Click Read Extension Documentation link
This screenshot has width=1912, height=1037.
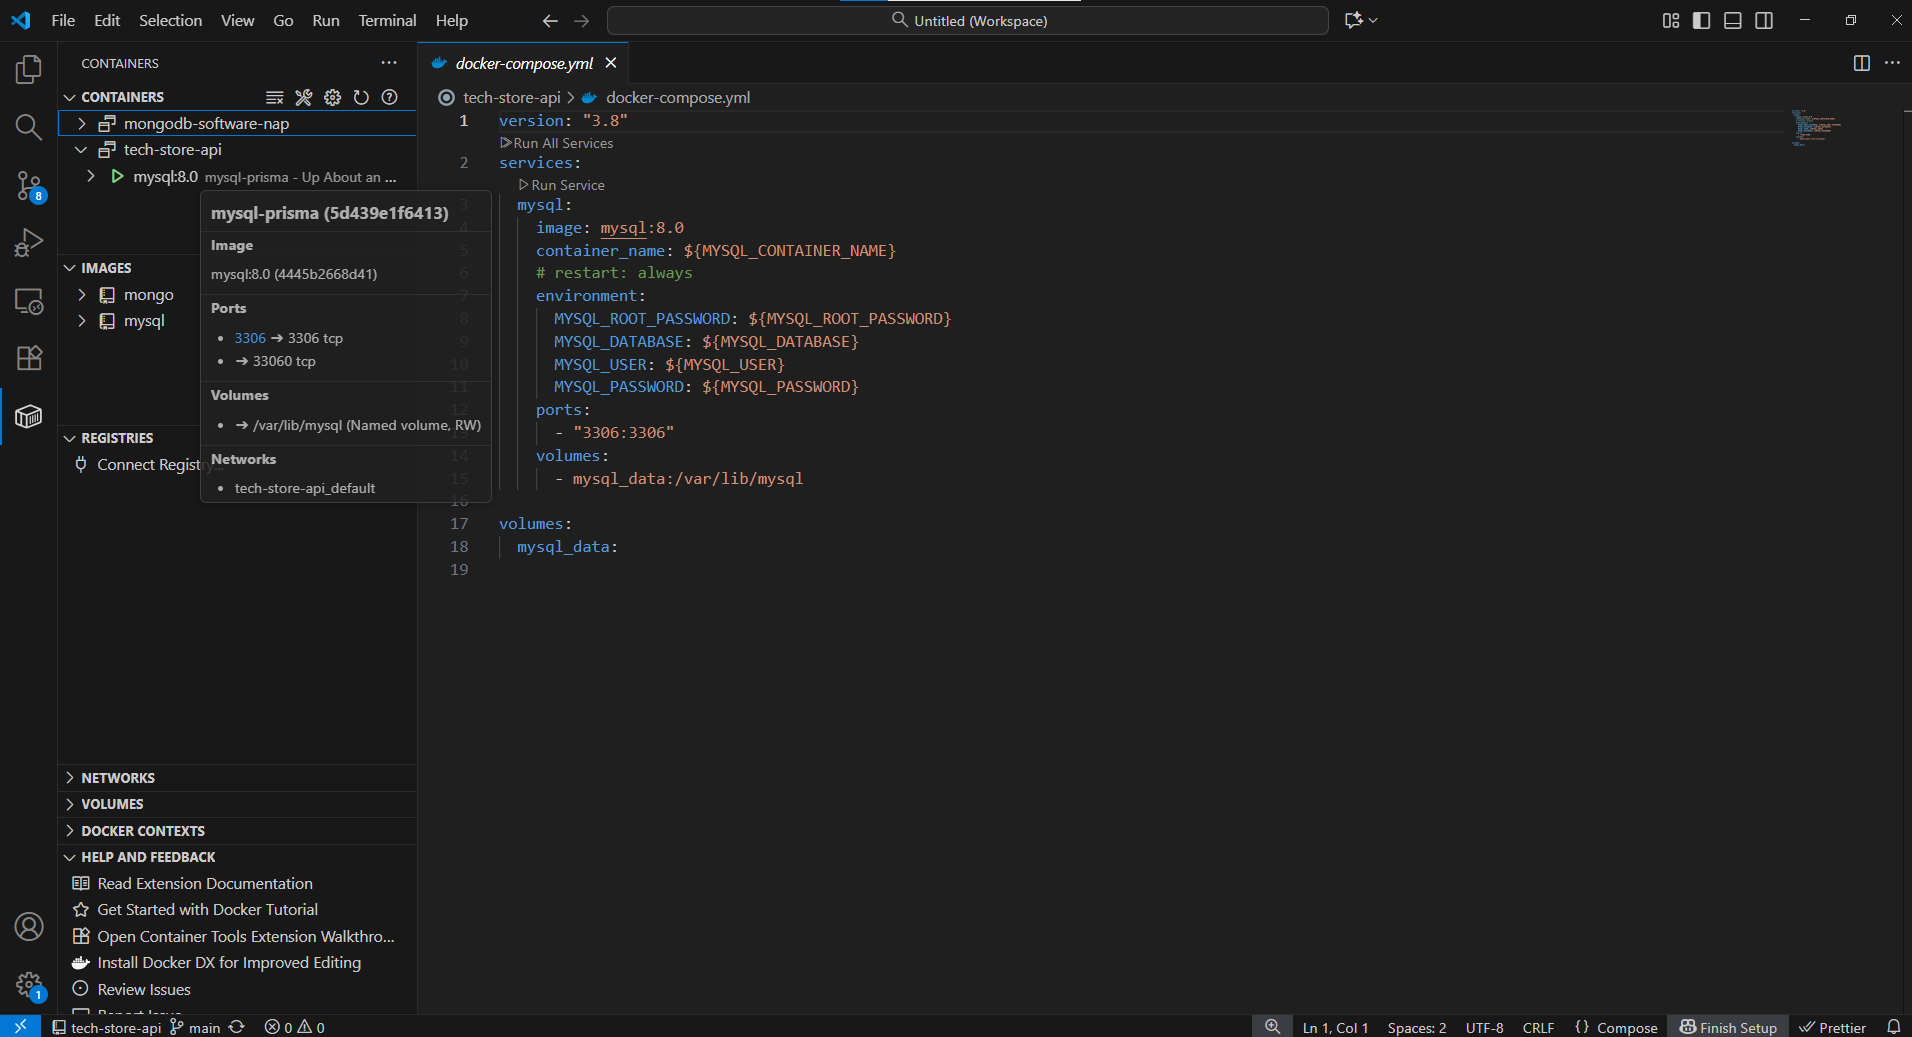(x=205, y=884)
